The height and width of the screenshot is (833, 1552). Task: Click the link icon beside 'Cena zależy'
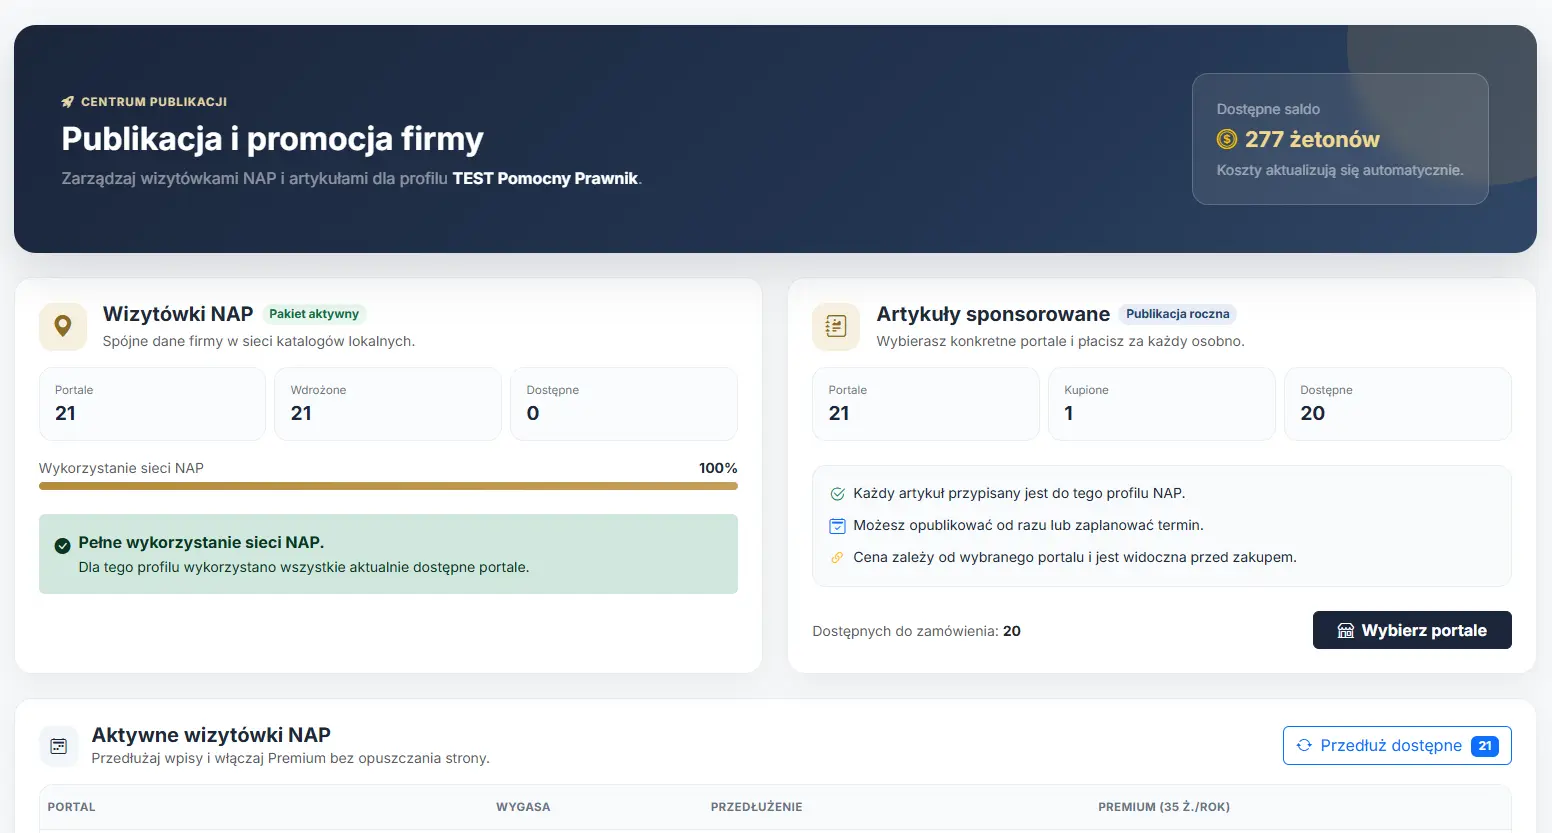point(838,557)
